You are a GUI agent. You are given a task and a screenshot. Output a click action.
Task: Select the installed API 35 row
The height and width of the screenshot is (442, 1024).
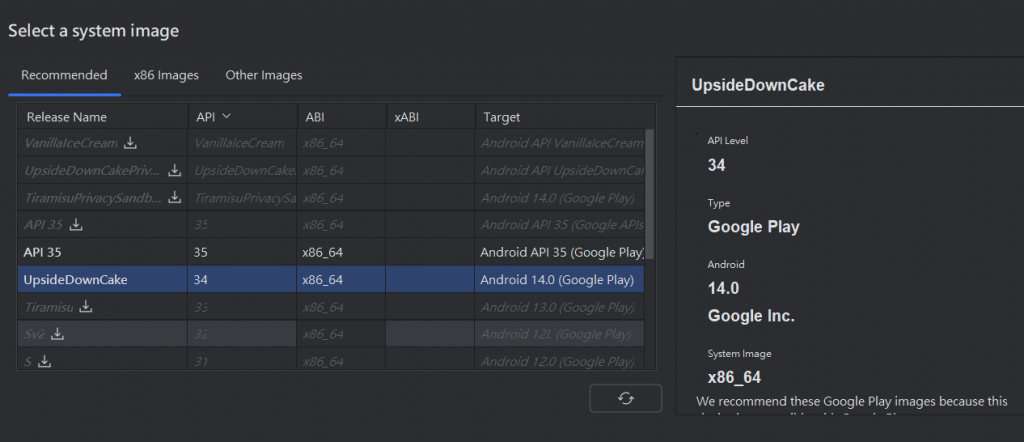pos(300,252)
